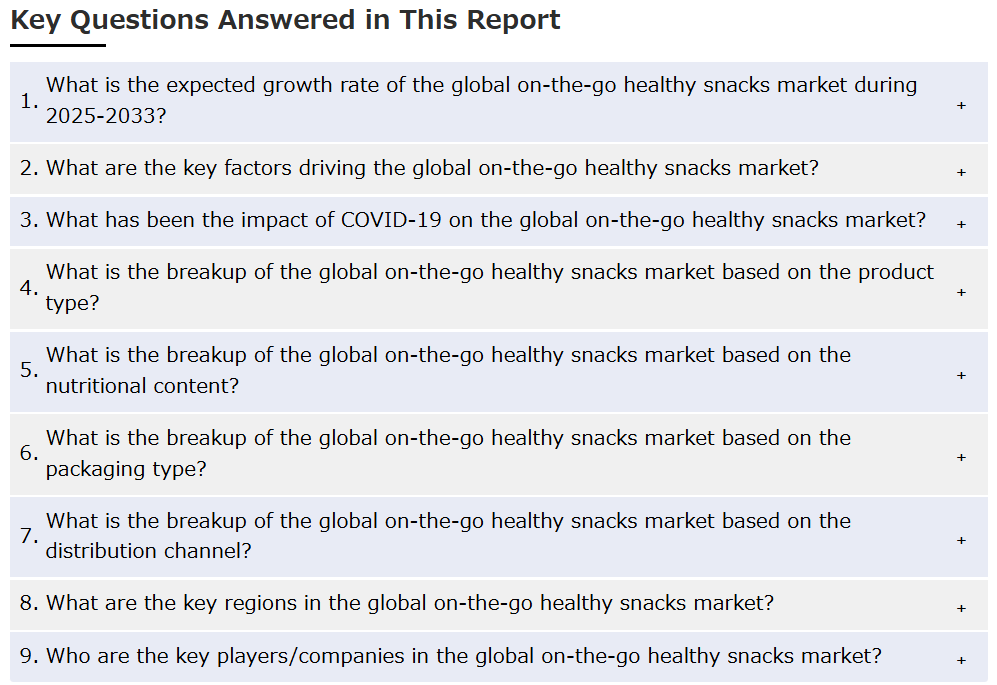Expand question on key factors driving market
Image resolution: width=997 pixels, height=685 pixels.
(432, 168)
